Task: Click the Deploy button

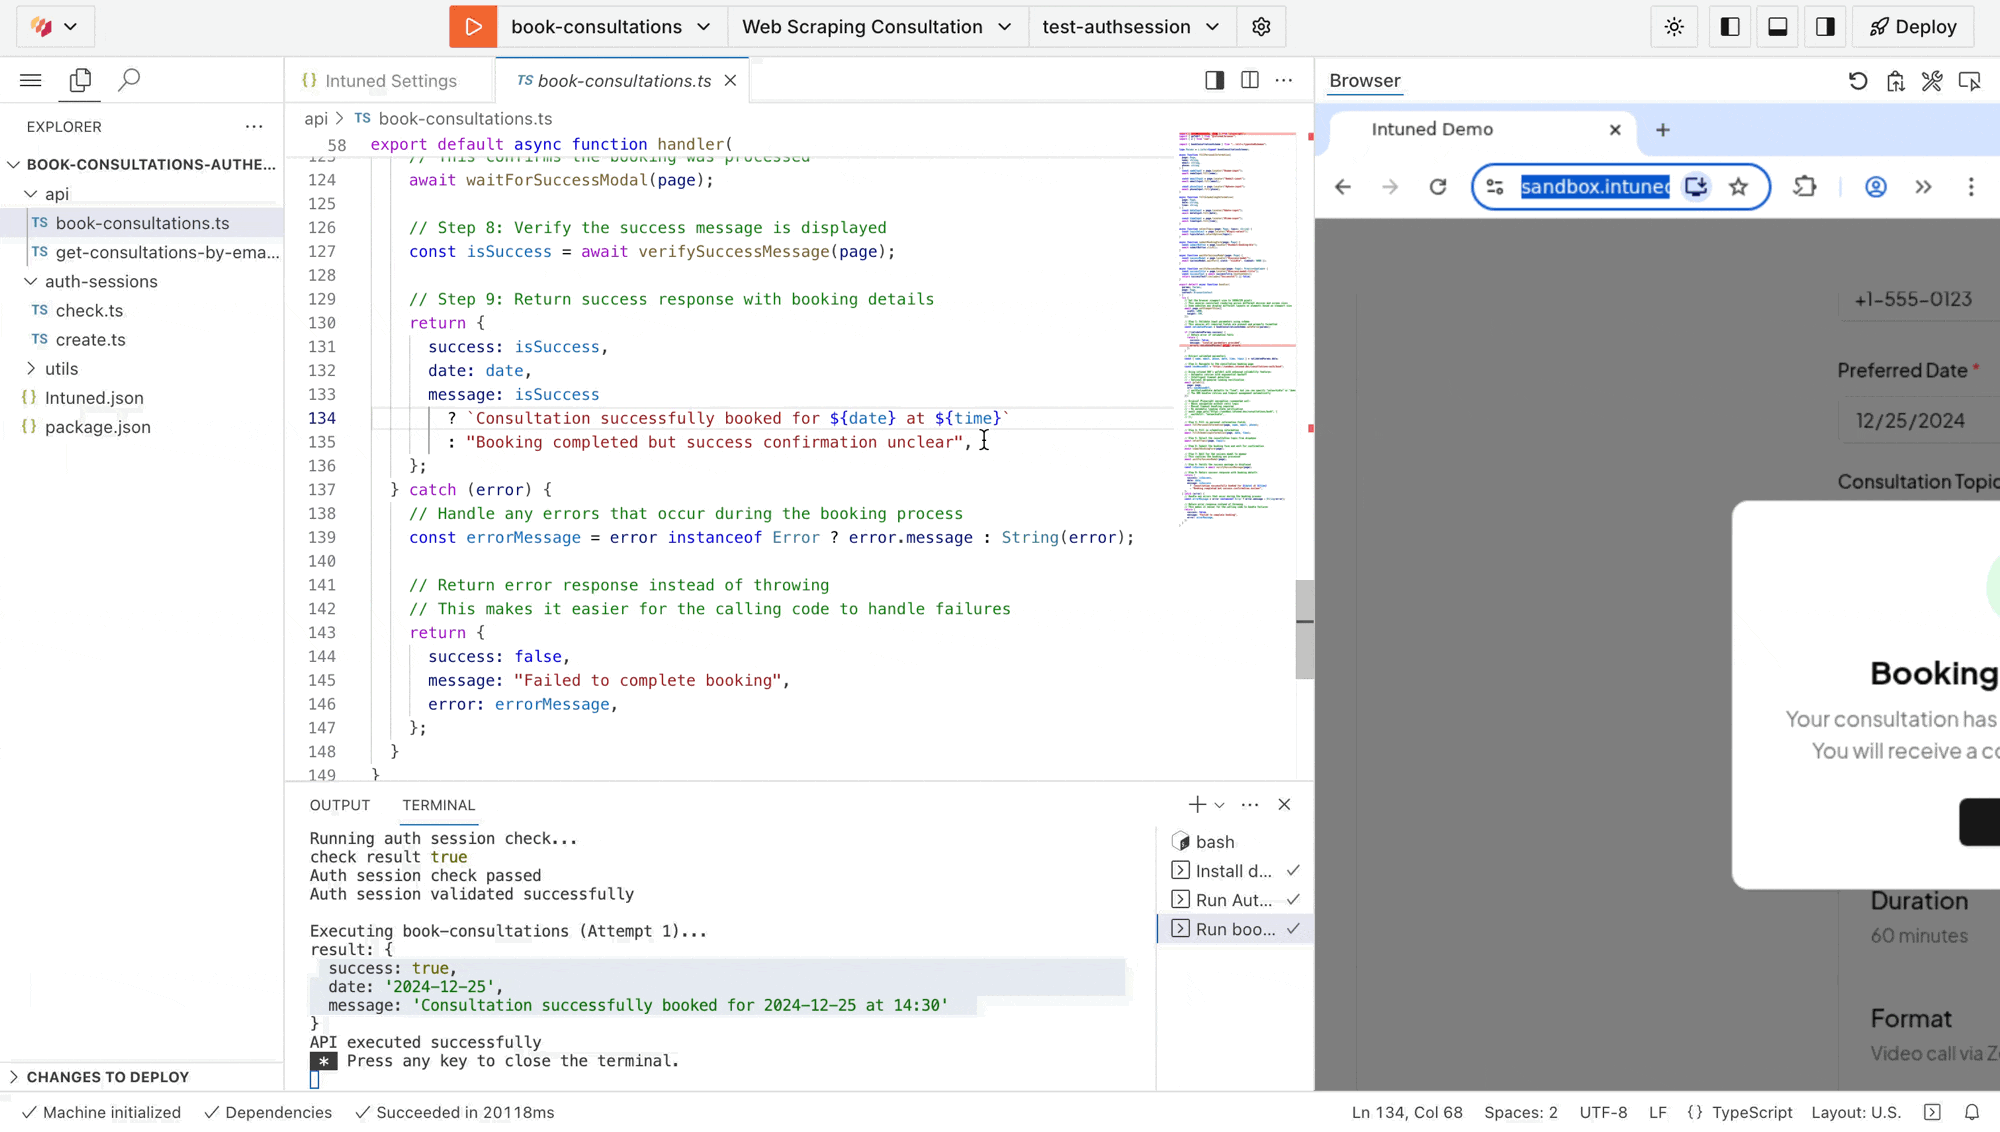Action: 1913,27
